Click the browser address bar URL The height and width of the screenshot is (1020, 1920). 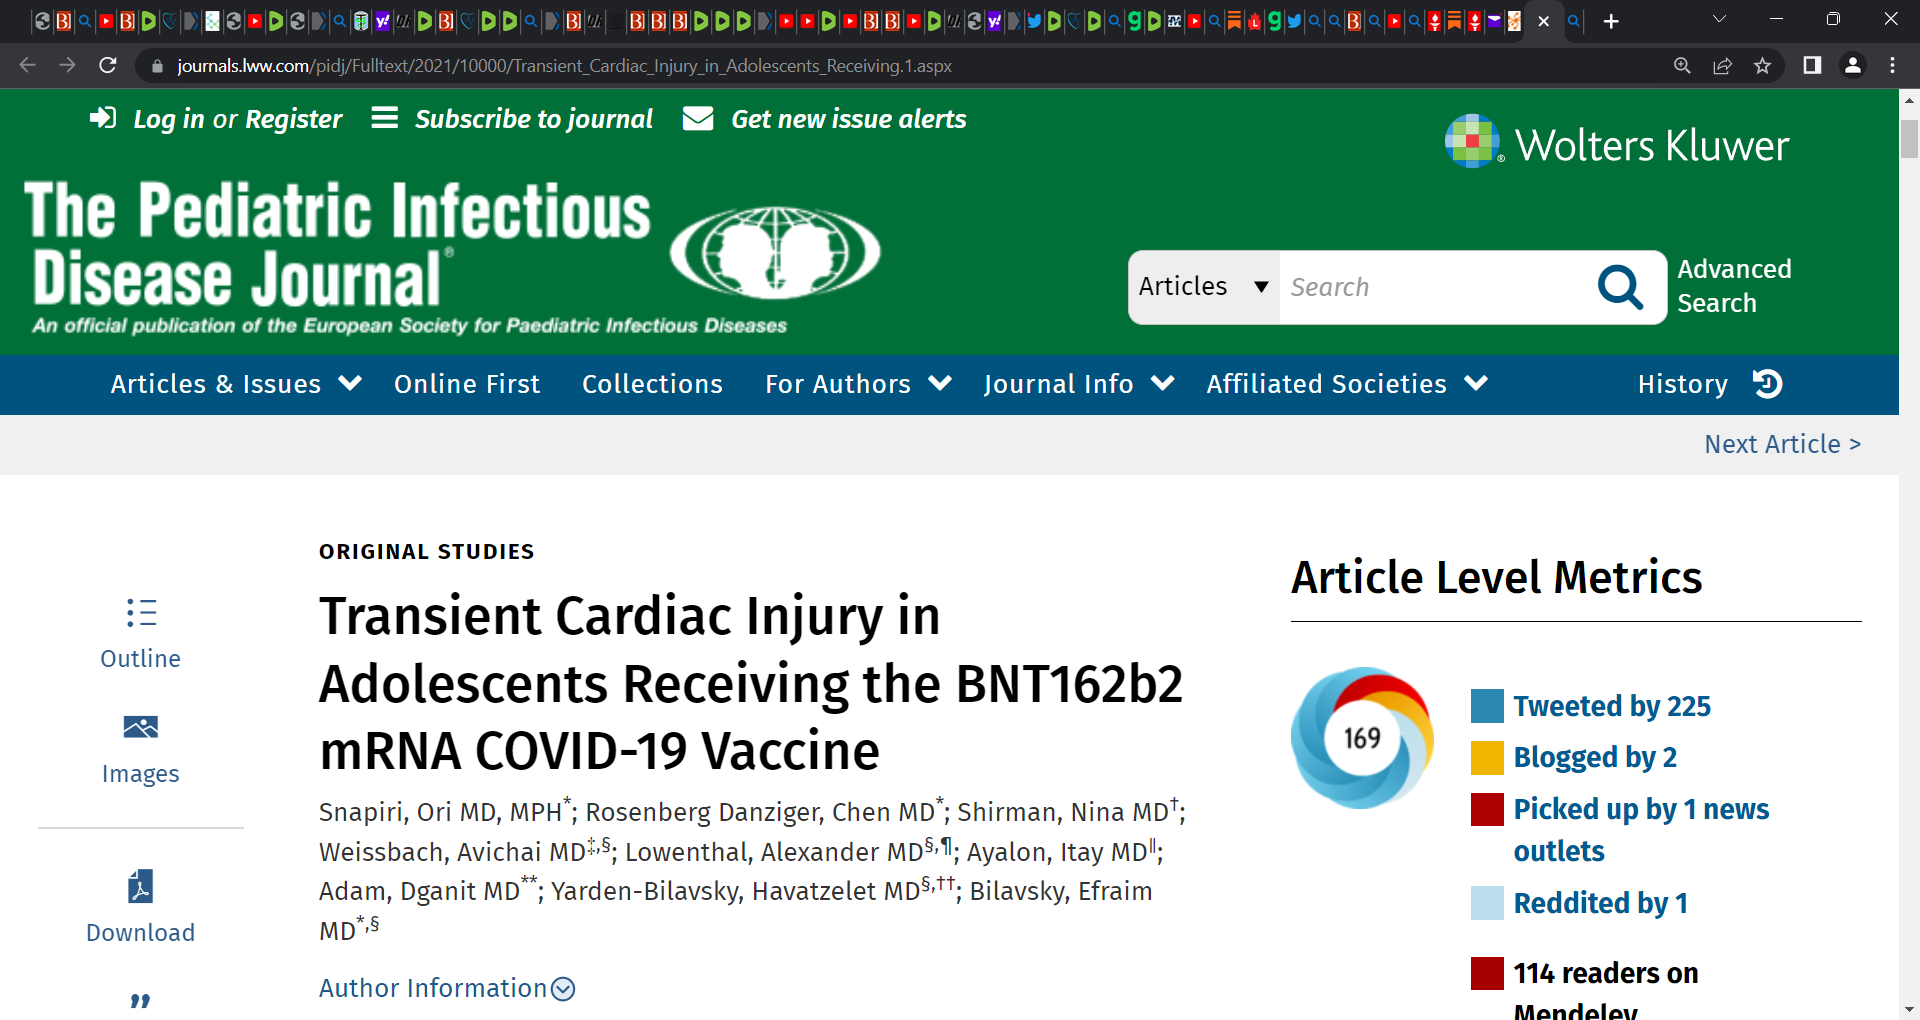(564, 66)
